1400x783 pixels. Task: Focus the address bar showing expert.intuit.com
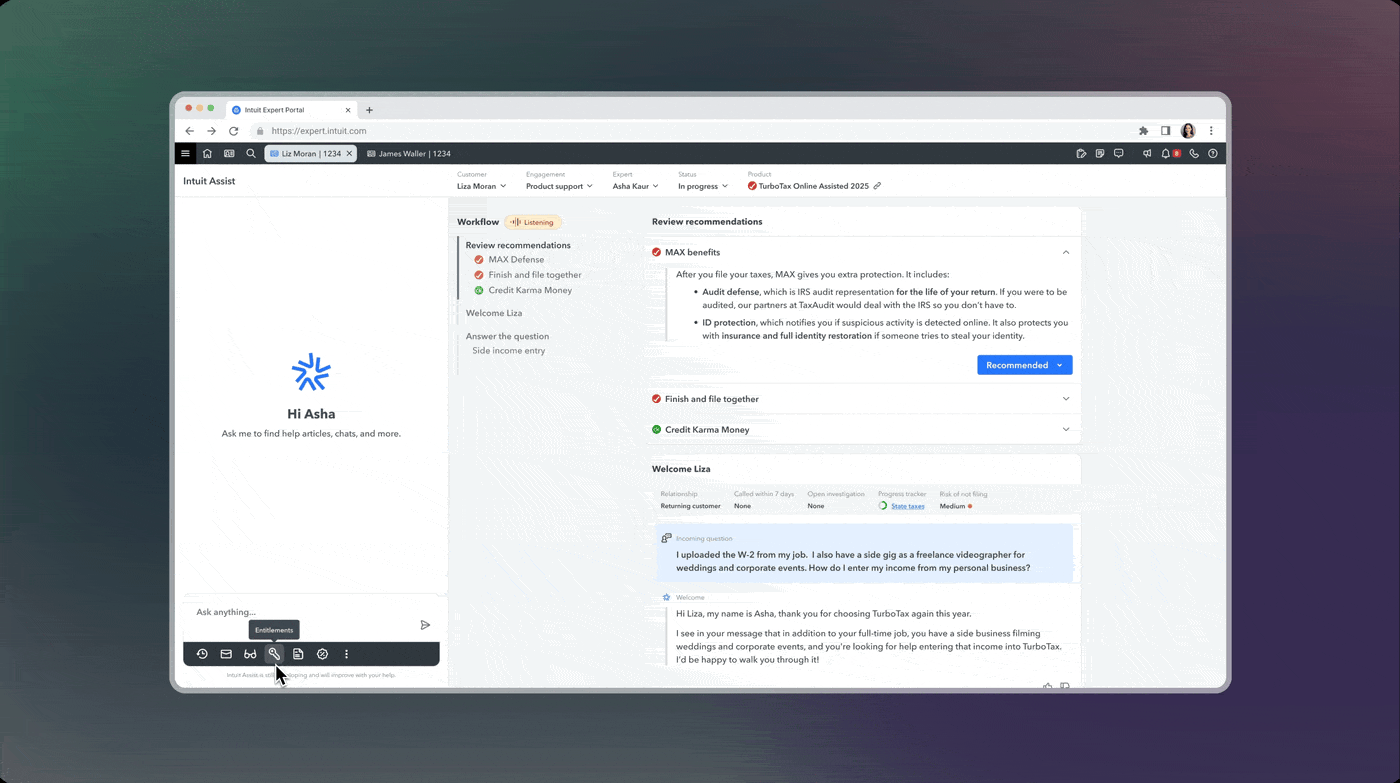point(690,131)
